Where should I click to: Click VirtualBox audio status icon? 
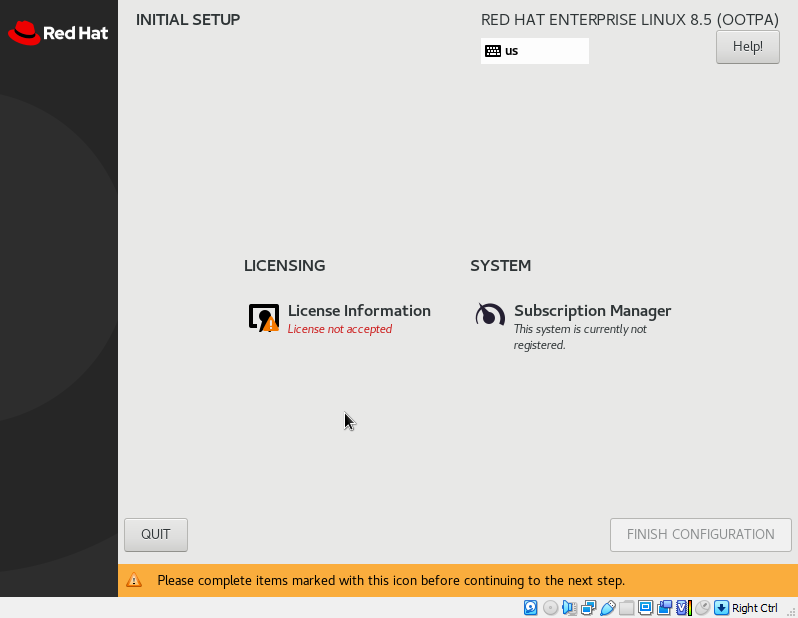coord(569,608)
